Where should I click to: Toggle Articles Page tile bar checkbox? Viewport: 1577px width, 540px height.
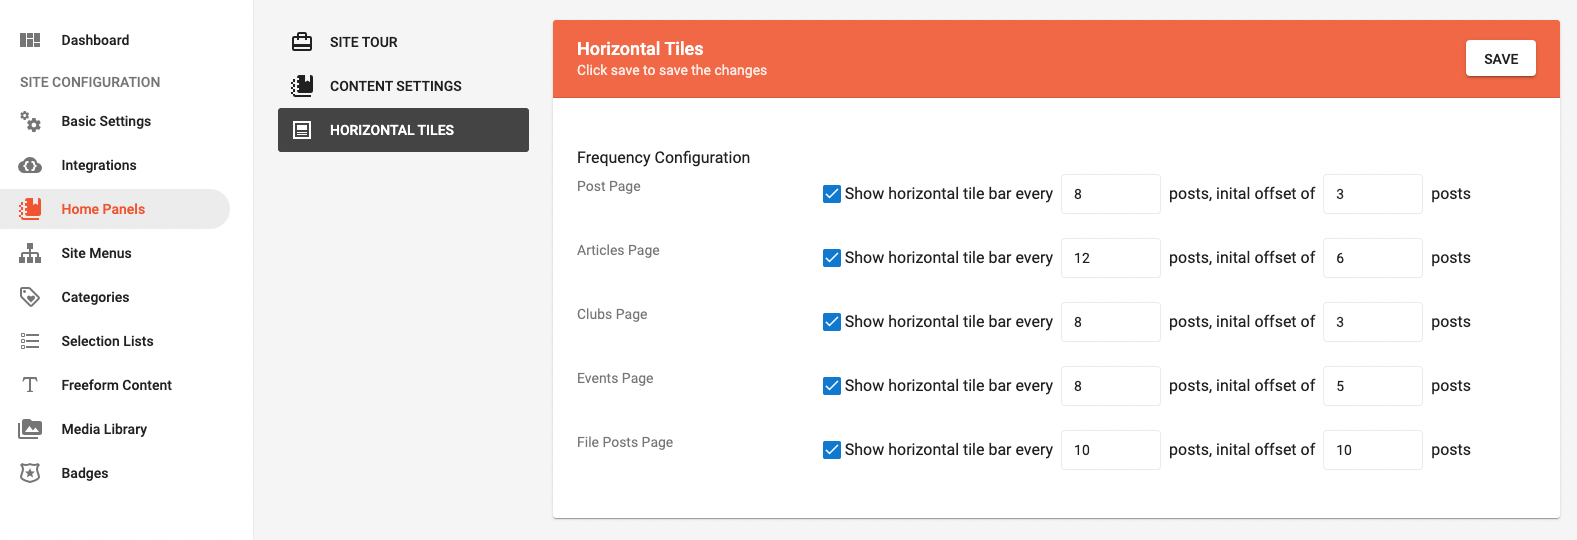pyautogui.click(x=831, y=258)
